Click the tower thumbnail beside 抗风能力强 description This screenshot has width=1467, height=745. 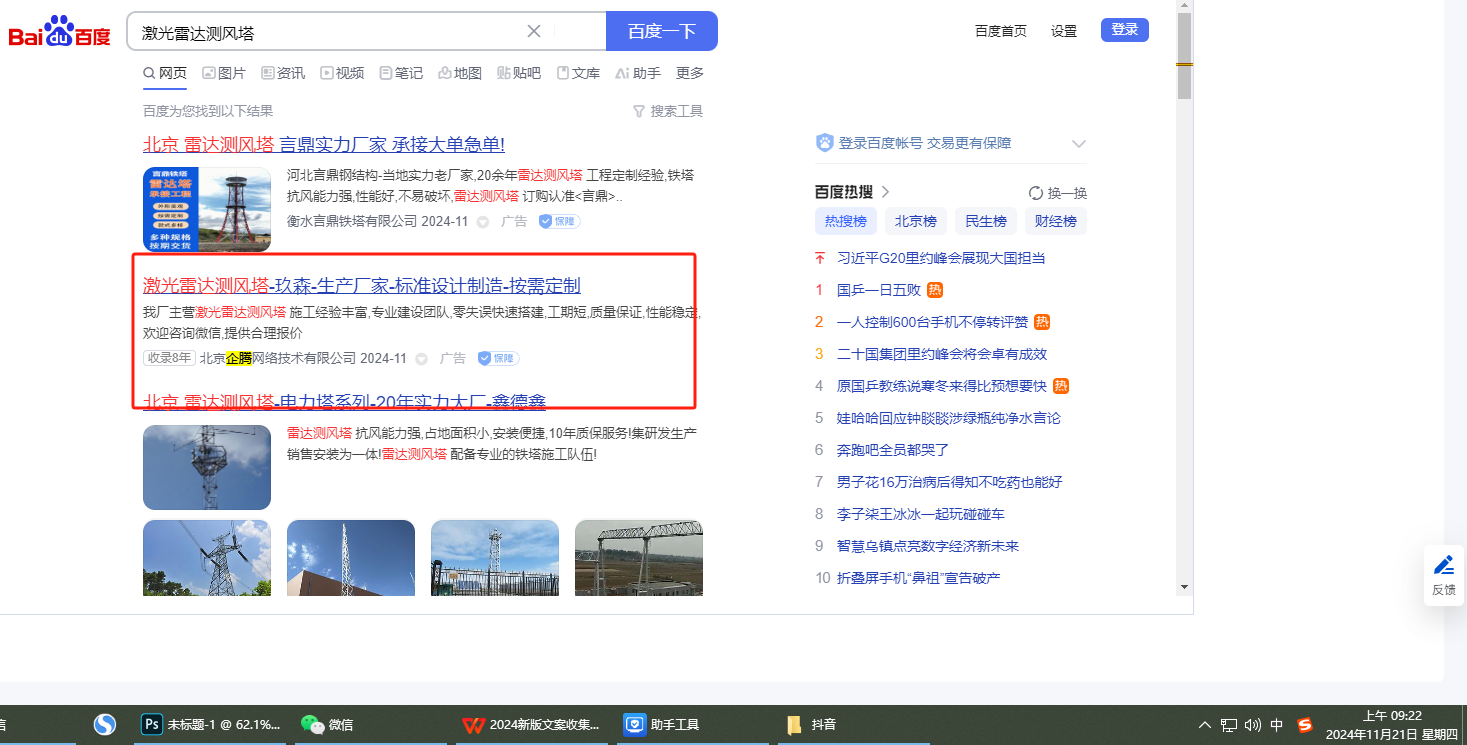[x=207, y=467]
